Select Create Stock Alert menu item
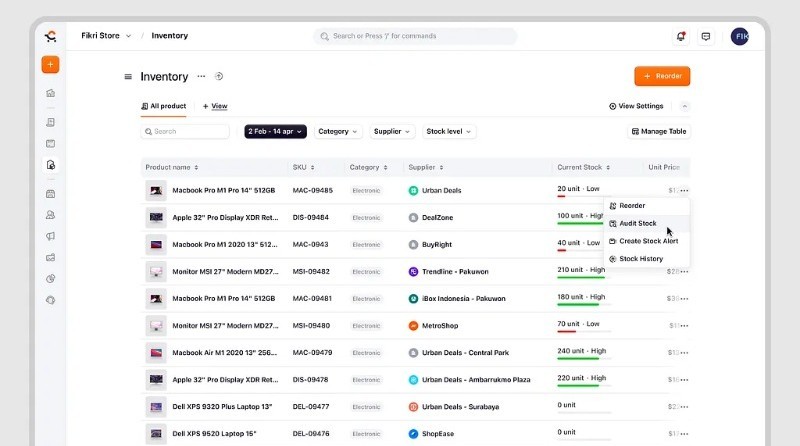The image size is (800, 446). tap(646, 241)
